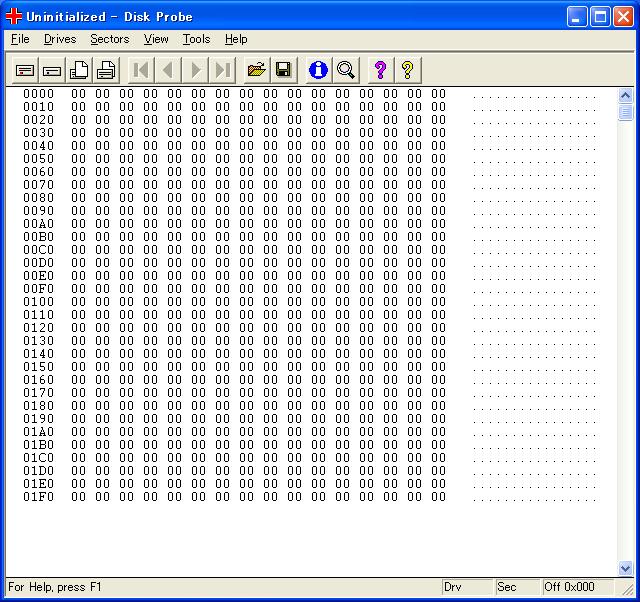This screenshot has width=640, height=602.
Task: Click the Sec status bar field
Action: pyautogui.click(x=517, y=587)
